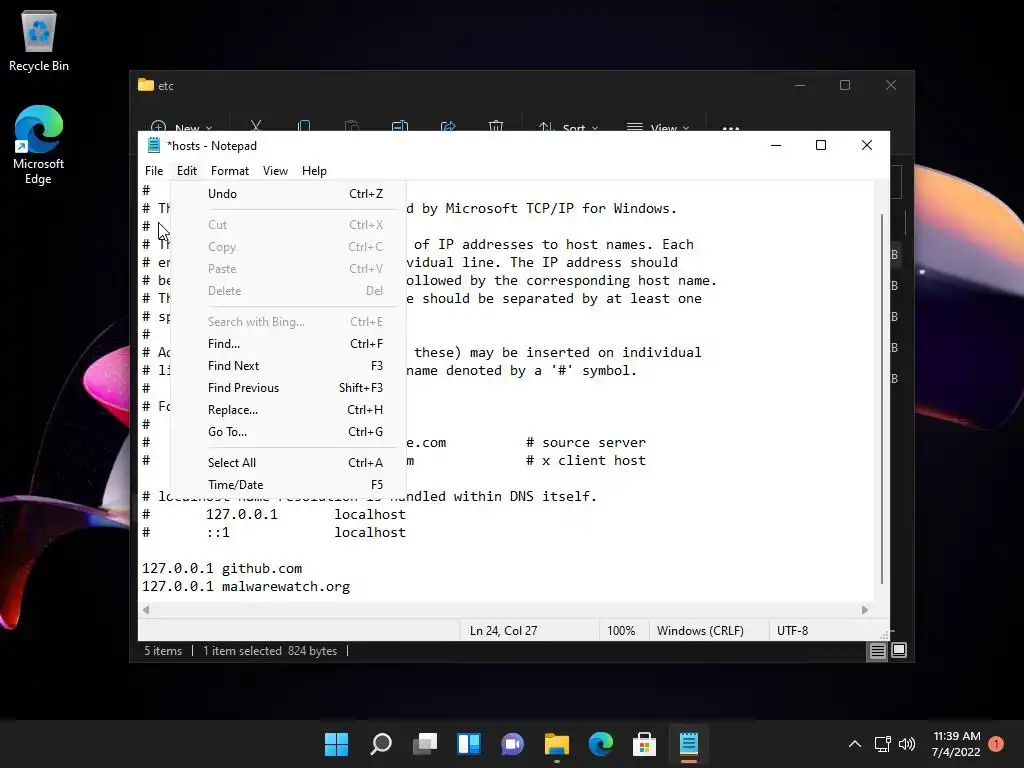Click the '100%' zoom status entry
The width and height of the screenshot is (1024, 768).
(x=620, y=631)
